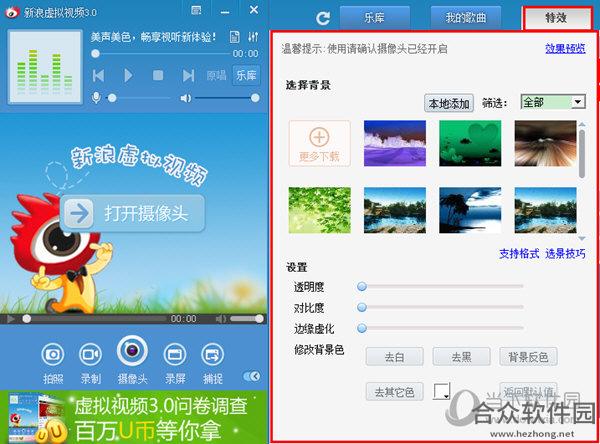
Task: Collapse side panel with the arrow toggle
Action: point(252,376)
